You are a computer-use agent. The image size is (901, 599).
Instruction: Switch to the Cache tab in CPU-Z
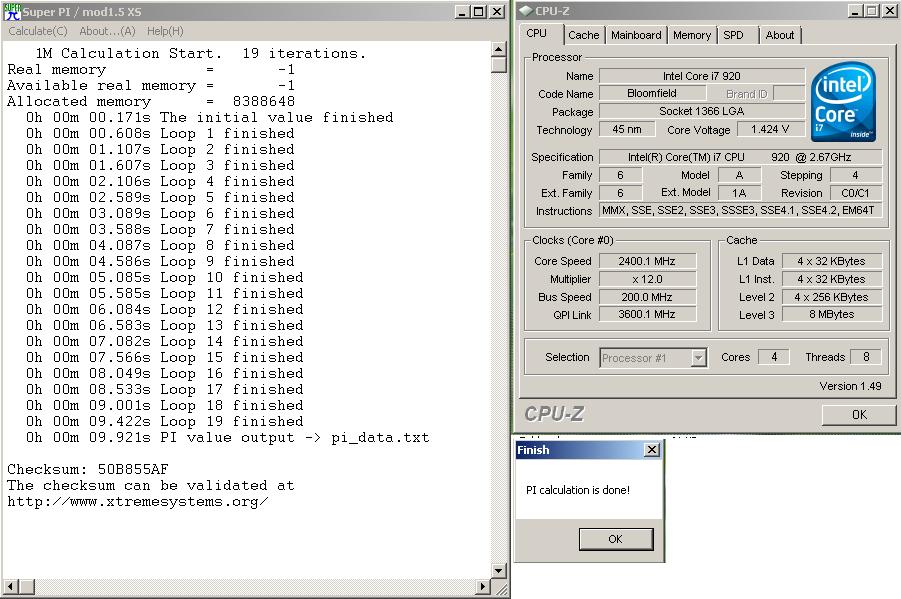(x=583, y=35)
